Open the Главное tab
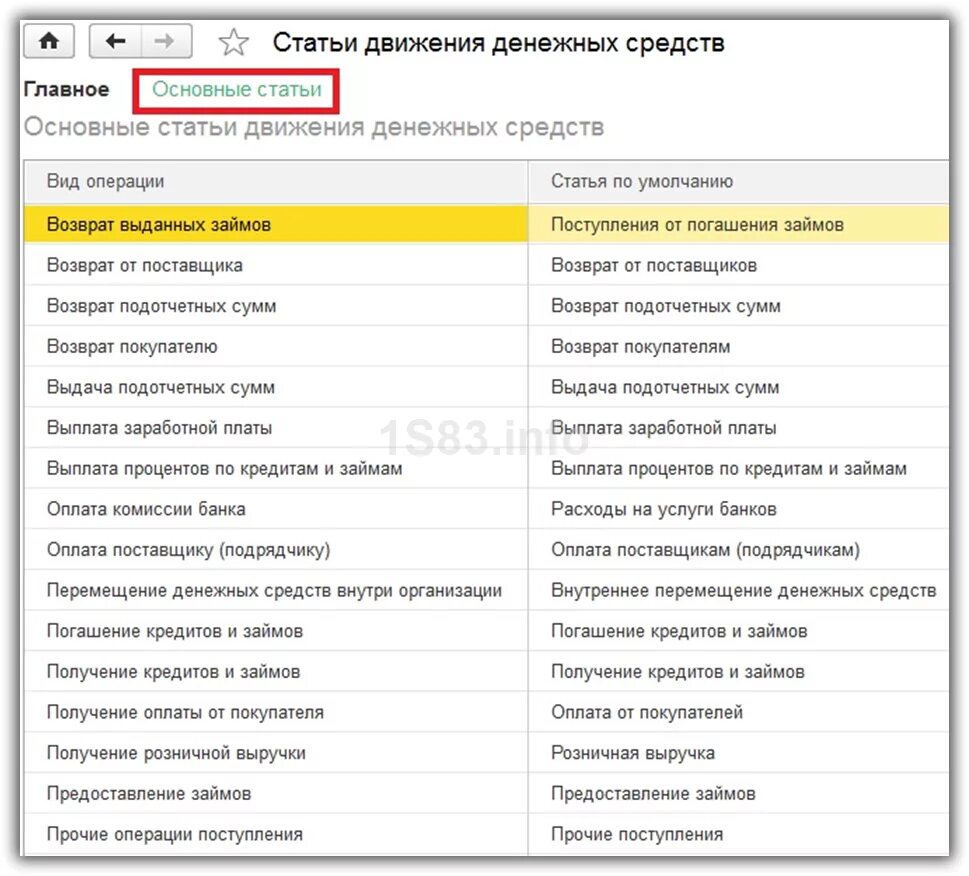 (x=66, y=90)
